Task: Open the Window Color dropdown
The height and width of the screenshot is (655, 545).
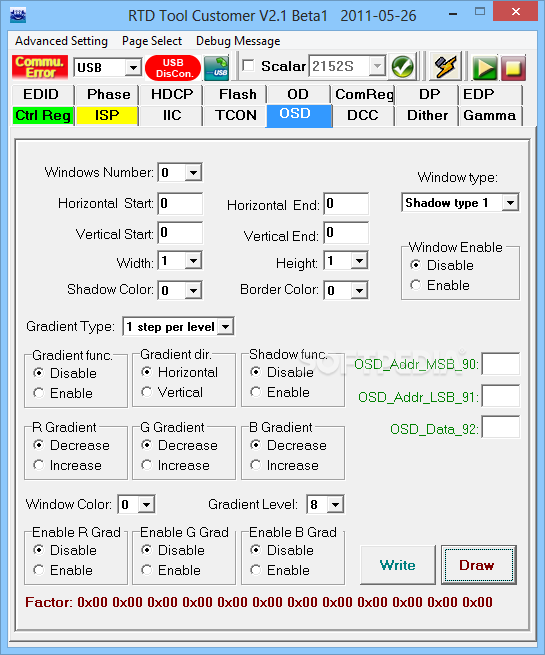Action: click(146, 505)
